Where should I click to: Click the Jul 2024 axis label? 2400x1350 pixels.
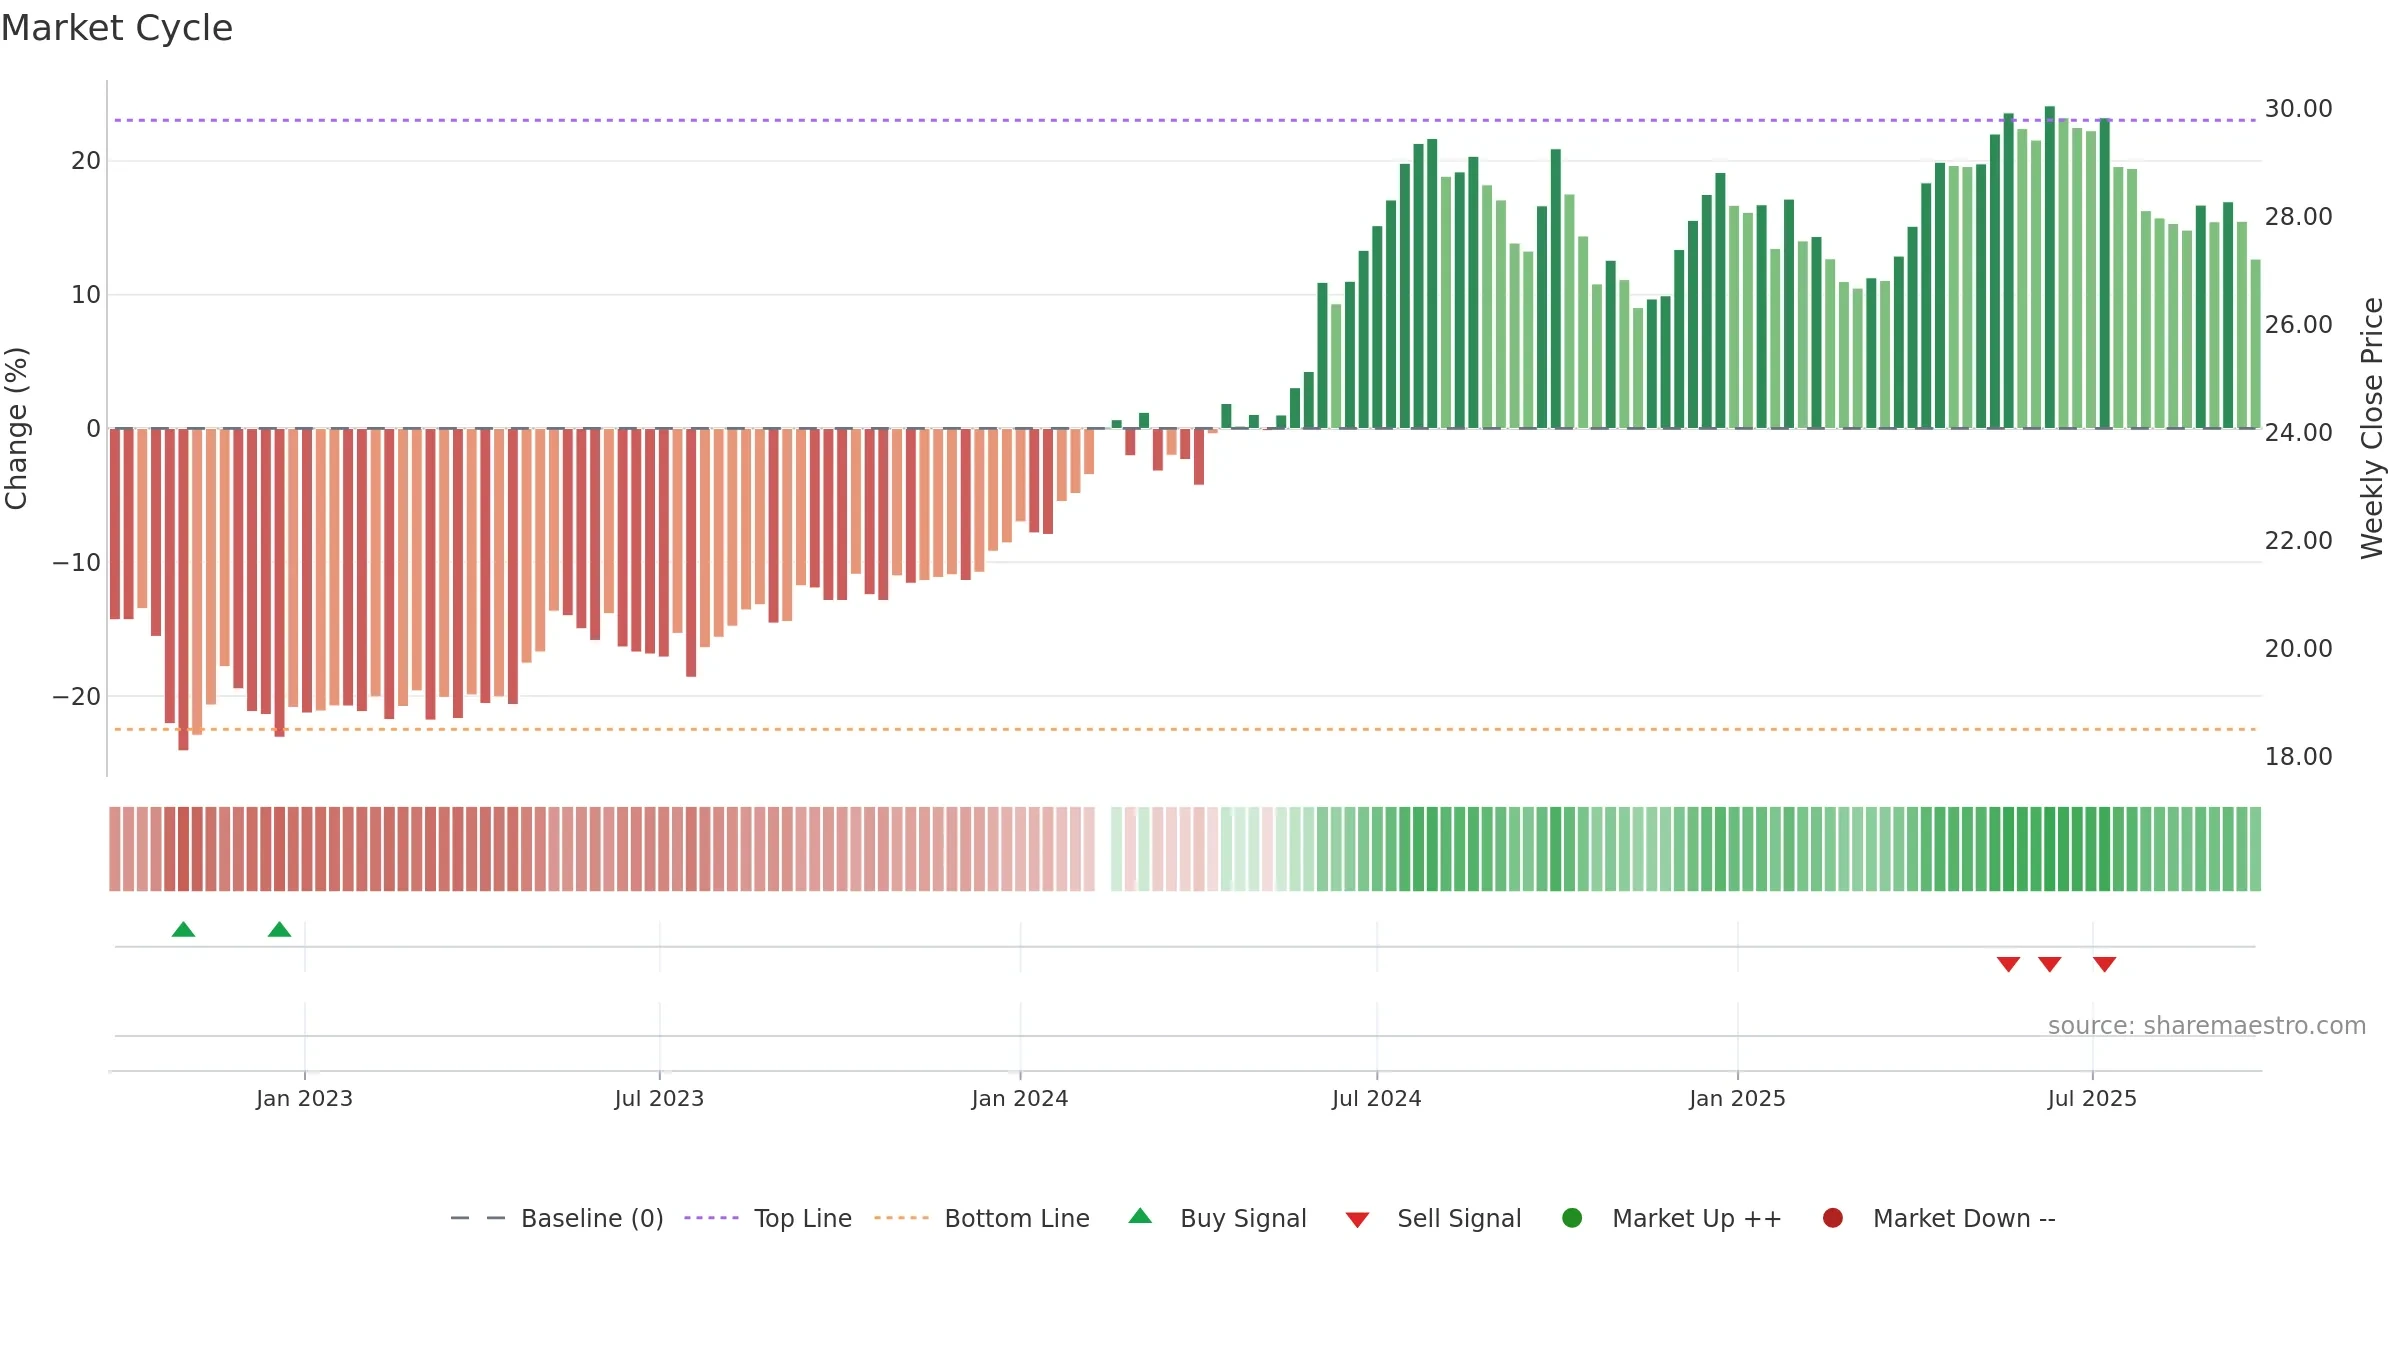click(x=1376, y=1098)
